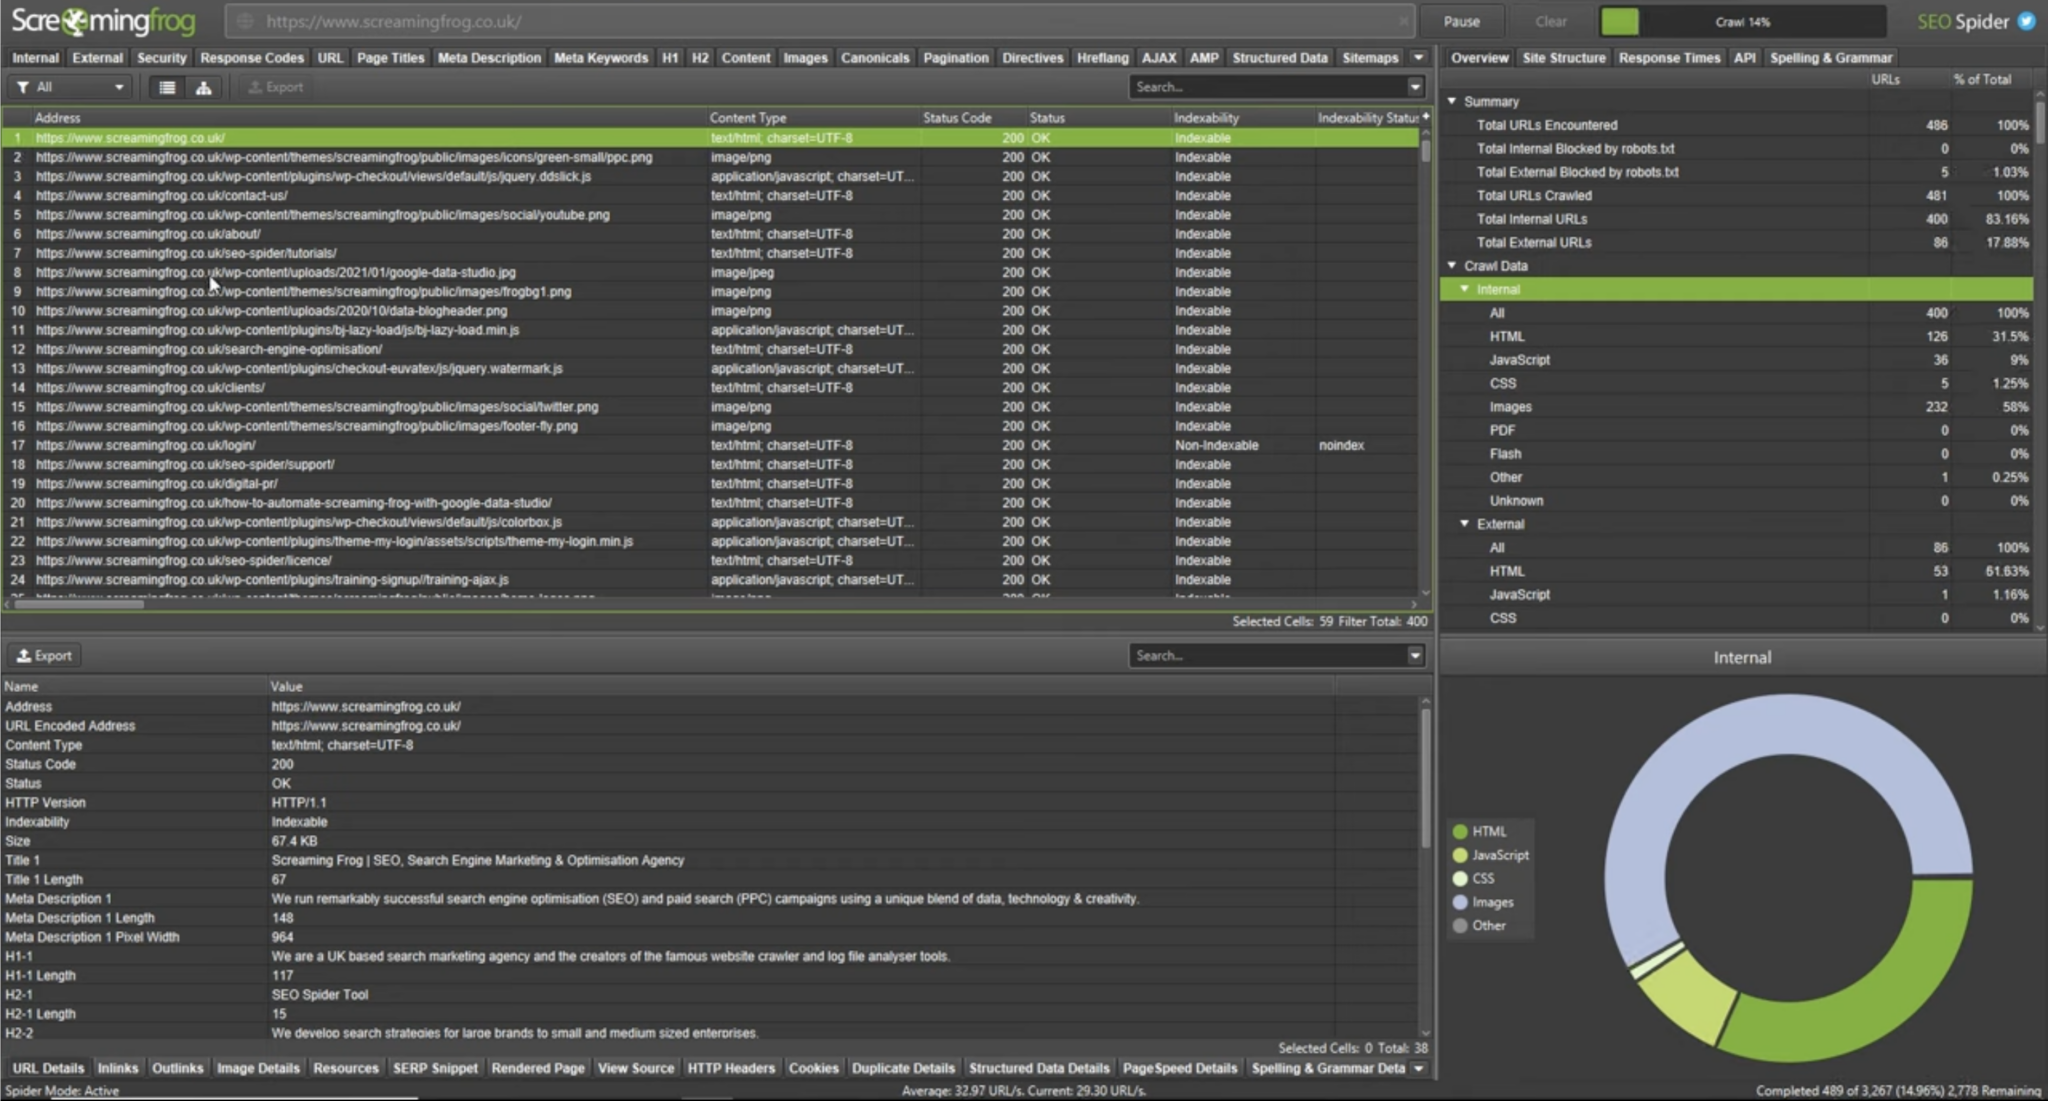Click the Clear button
Viewport: 2048px width, 1101px height.
[x=1551, y=21]
